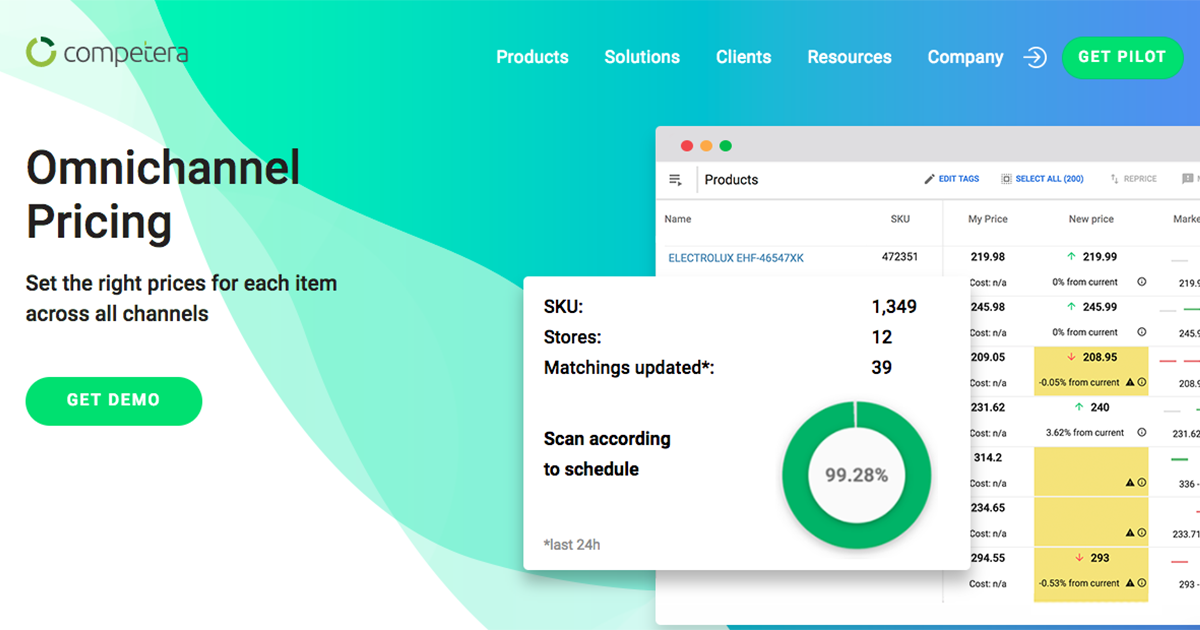Select the Edit Tags pencil icon
The image size is (1200, 630).
tap(929, 178)
